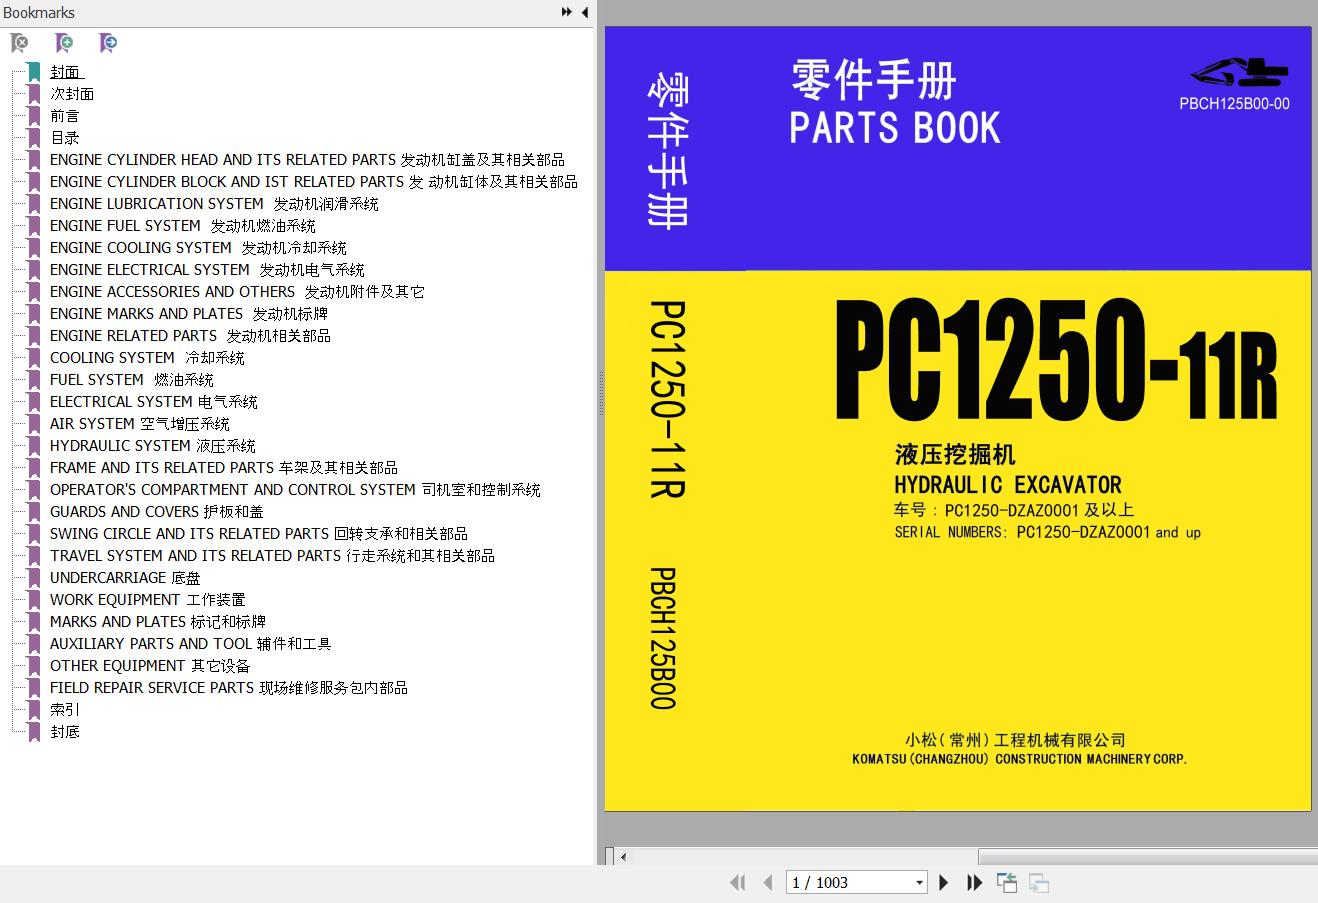
Task: Select ENGINE CYLINDER HEAD AND ITS RELATED PARTS bookmark
Action: click(x=307, y=160)
